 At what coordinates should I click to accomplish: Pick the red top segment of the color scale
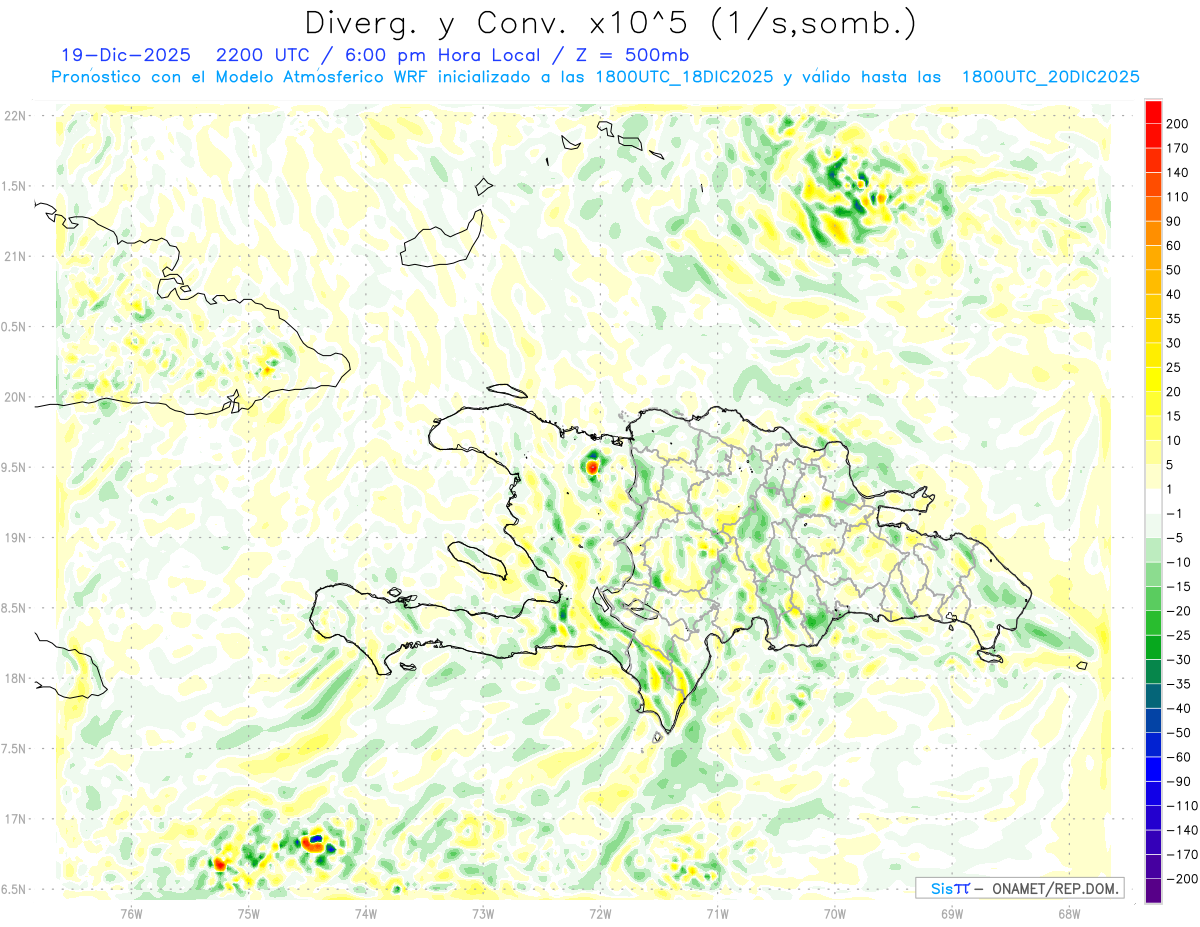point(1153,112)
